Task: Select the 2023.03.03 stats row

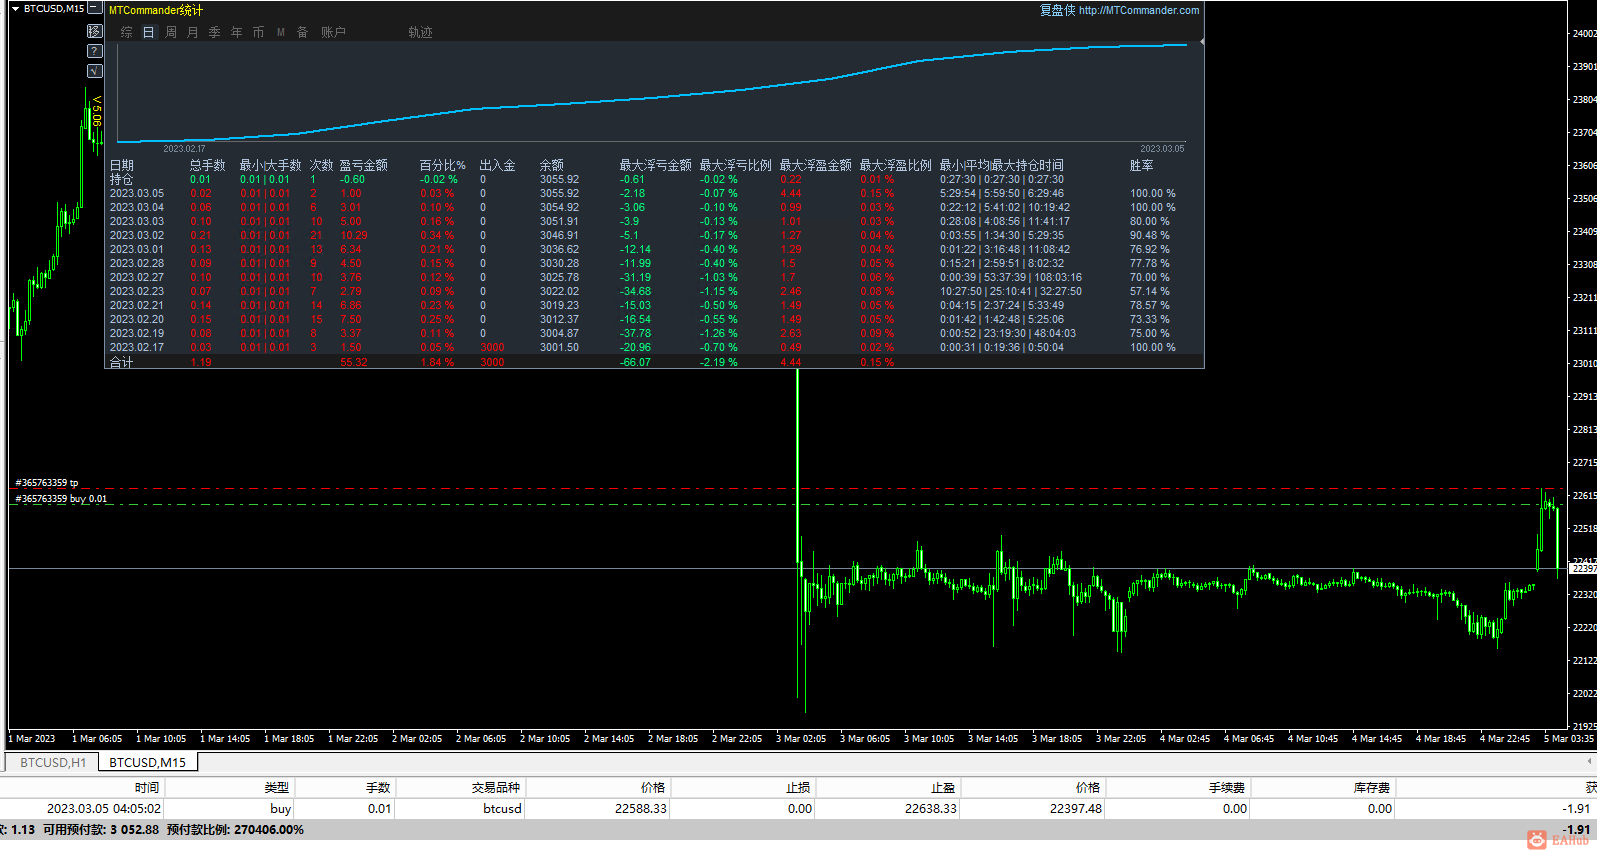Action: pos(654,221)
